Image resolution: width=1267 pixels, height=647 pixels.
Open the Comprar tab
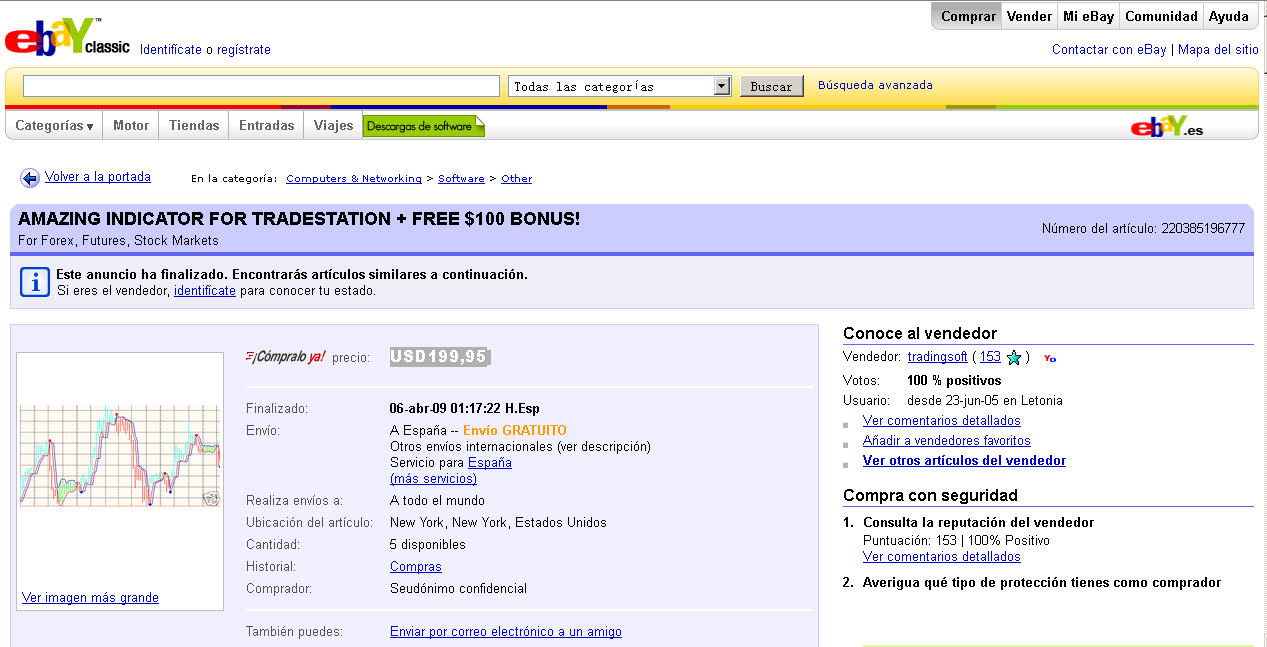click(968, 16)
